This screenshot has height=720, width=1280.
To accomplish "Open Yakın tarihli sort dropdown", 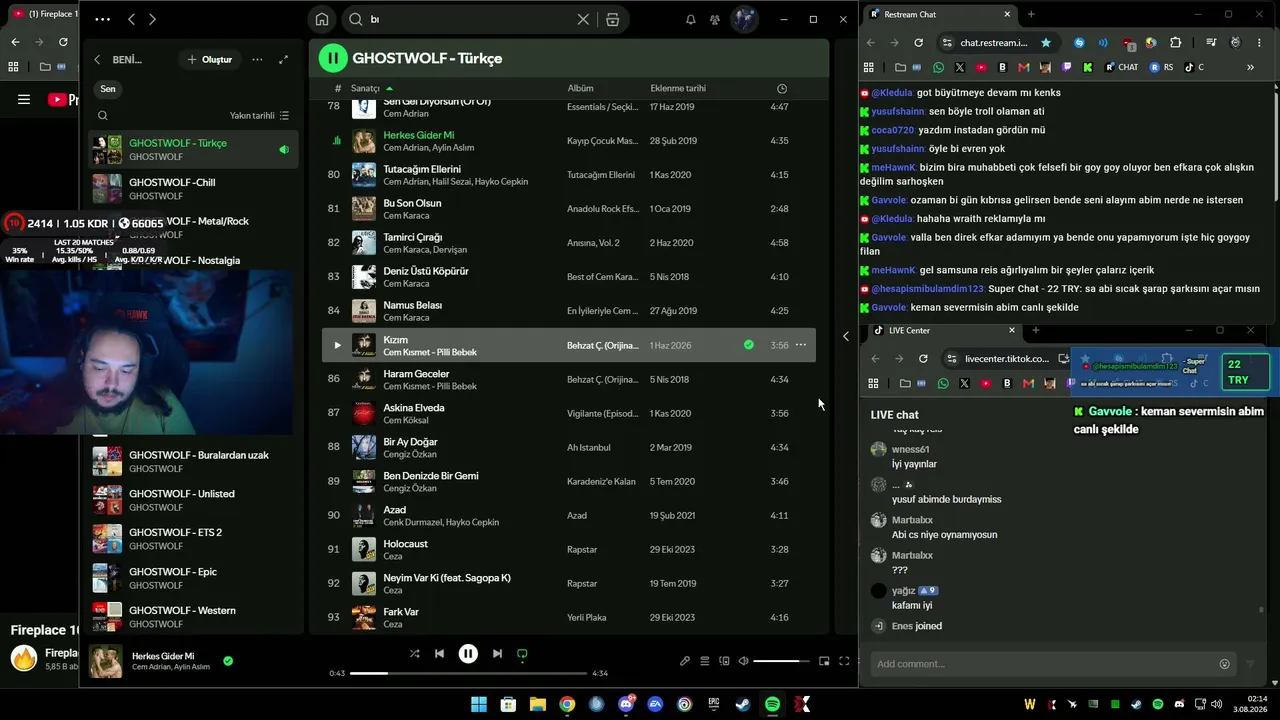I will (x=259, y=116).
